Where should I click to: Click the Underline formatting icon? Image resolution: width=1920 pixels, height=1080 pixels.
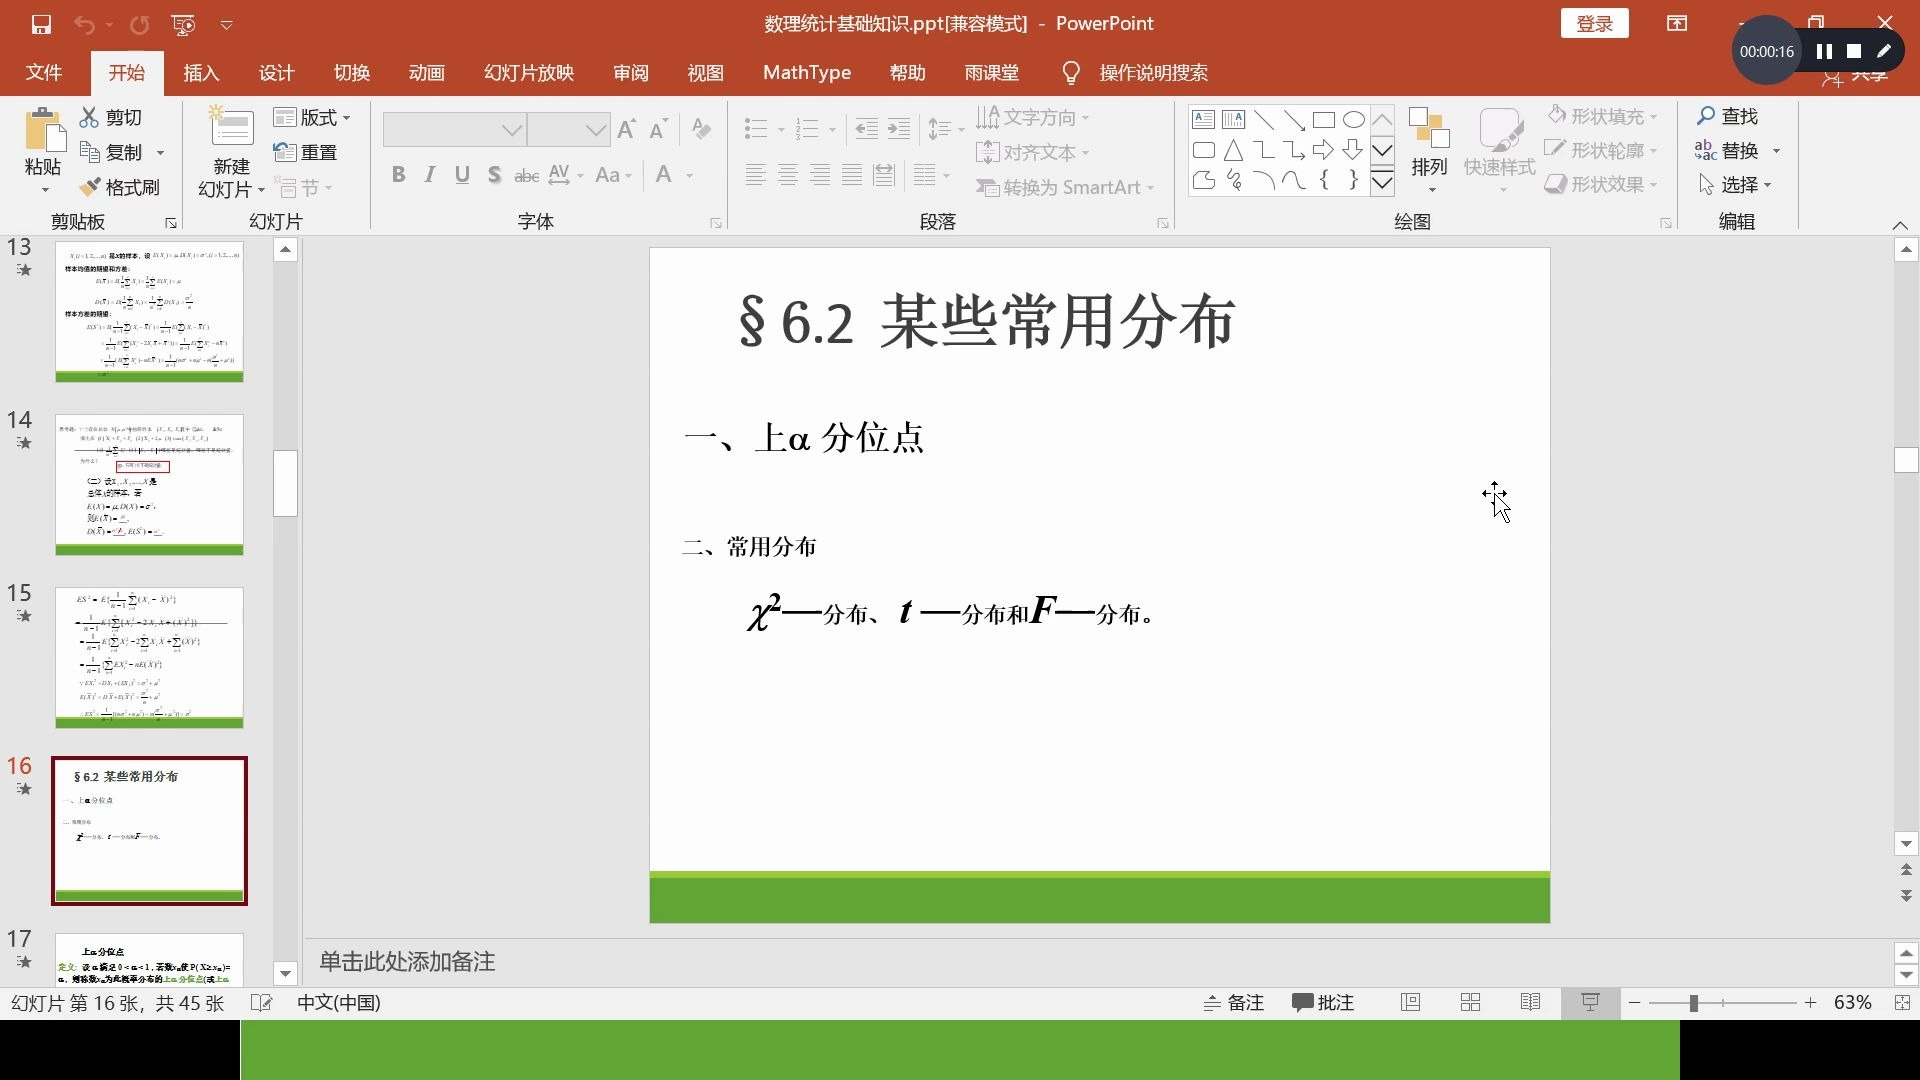coord(462,173)
